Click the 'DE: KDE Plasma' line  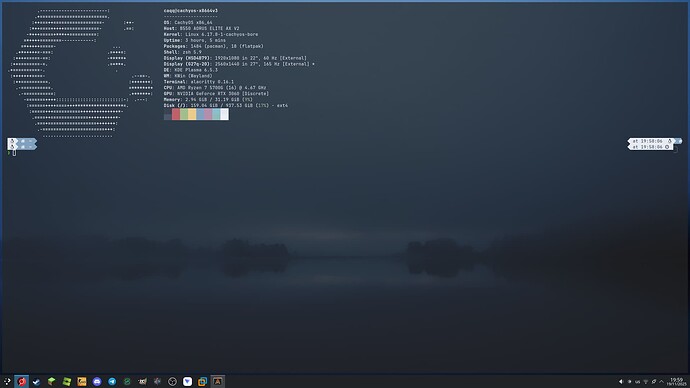pyautogui.click(x=191, y=70)
